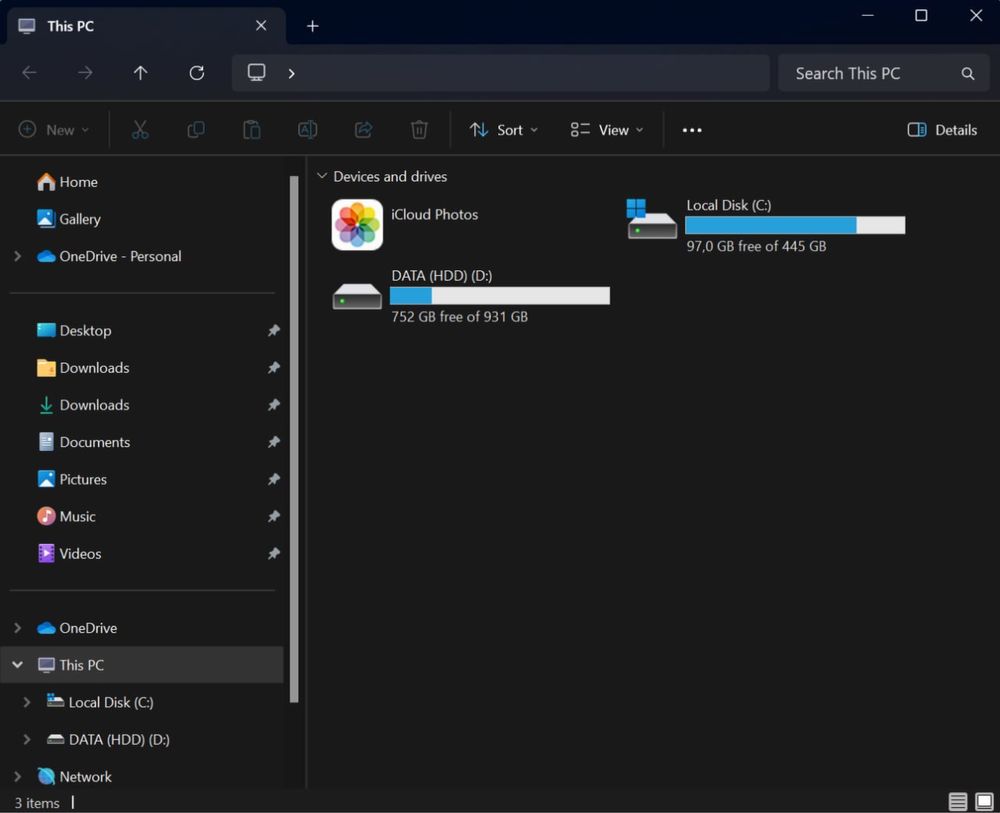Expand the address bar chevron
This screenshot has width=1000, height=813.
tap(291, 73)
